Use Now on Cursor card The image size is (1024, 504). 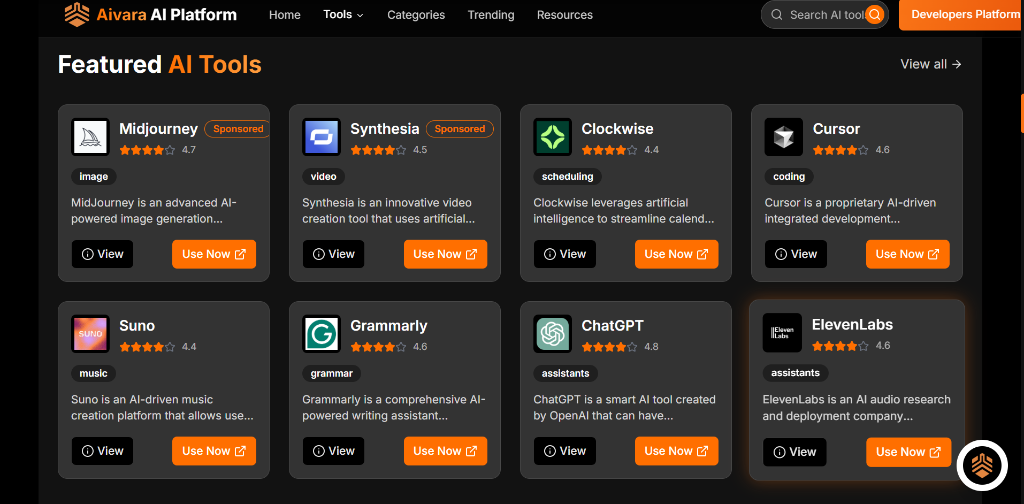pyautogui.click(x=908, y=254)
